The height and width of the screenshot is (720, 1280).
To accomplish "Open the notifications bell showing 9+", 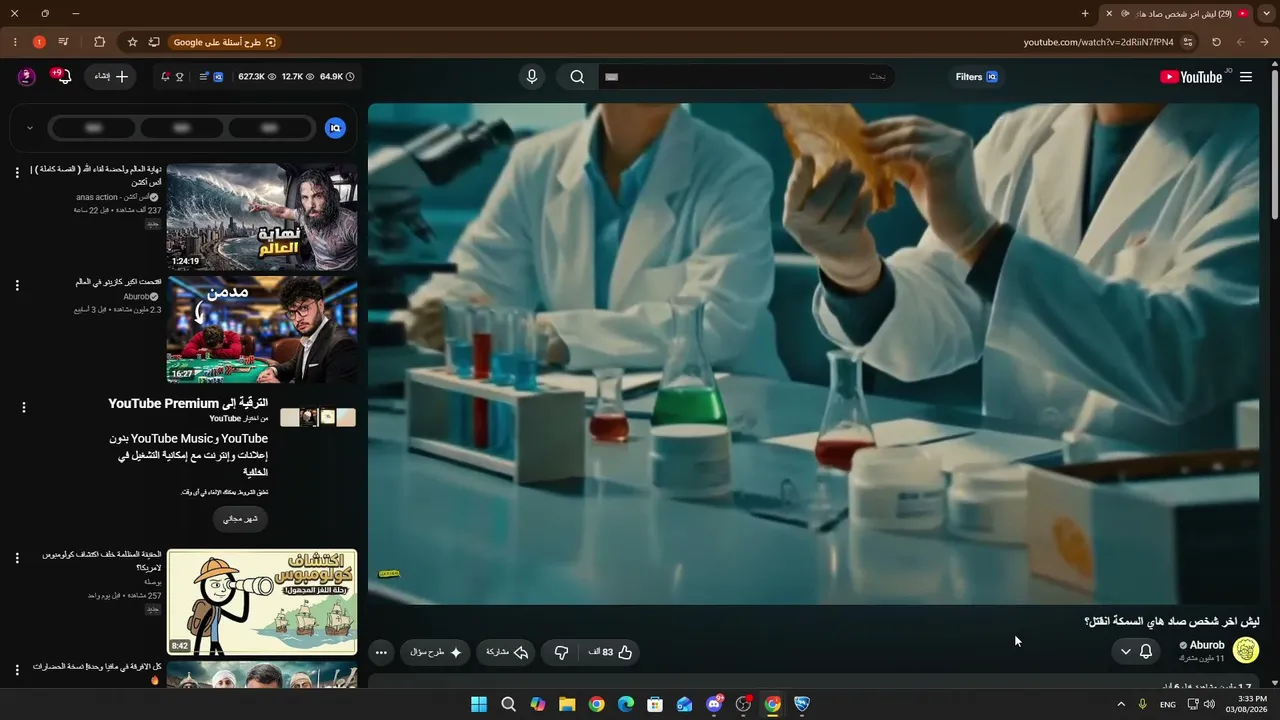I will (x=62, y=77).
